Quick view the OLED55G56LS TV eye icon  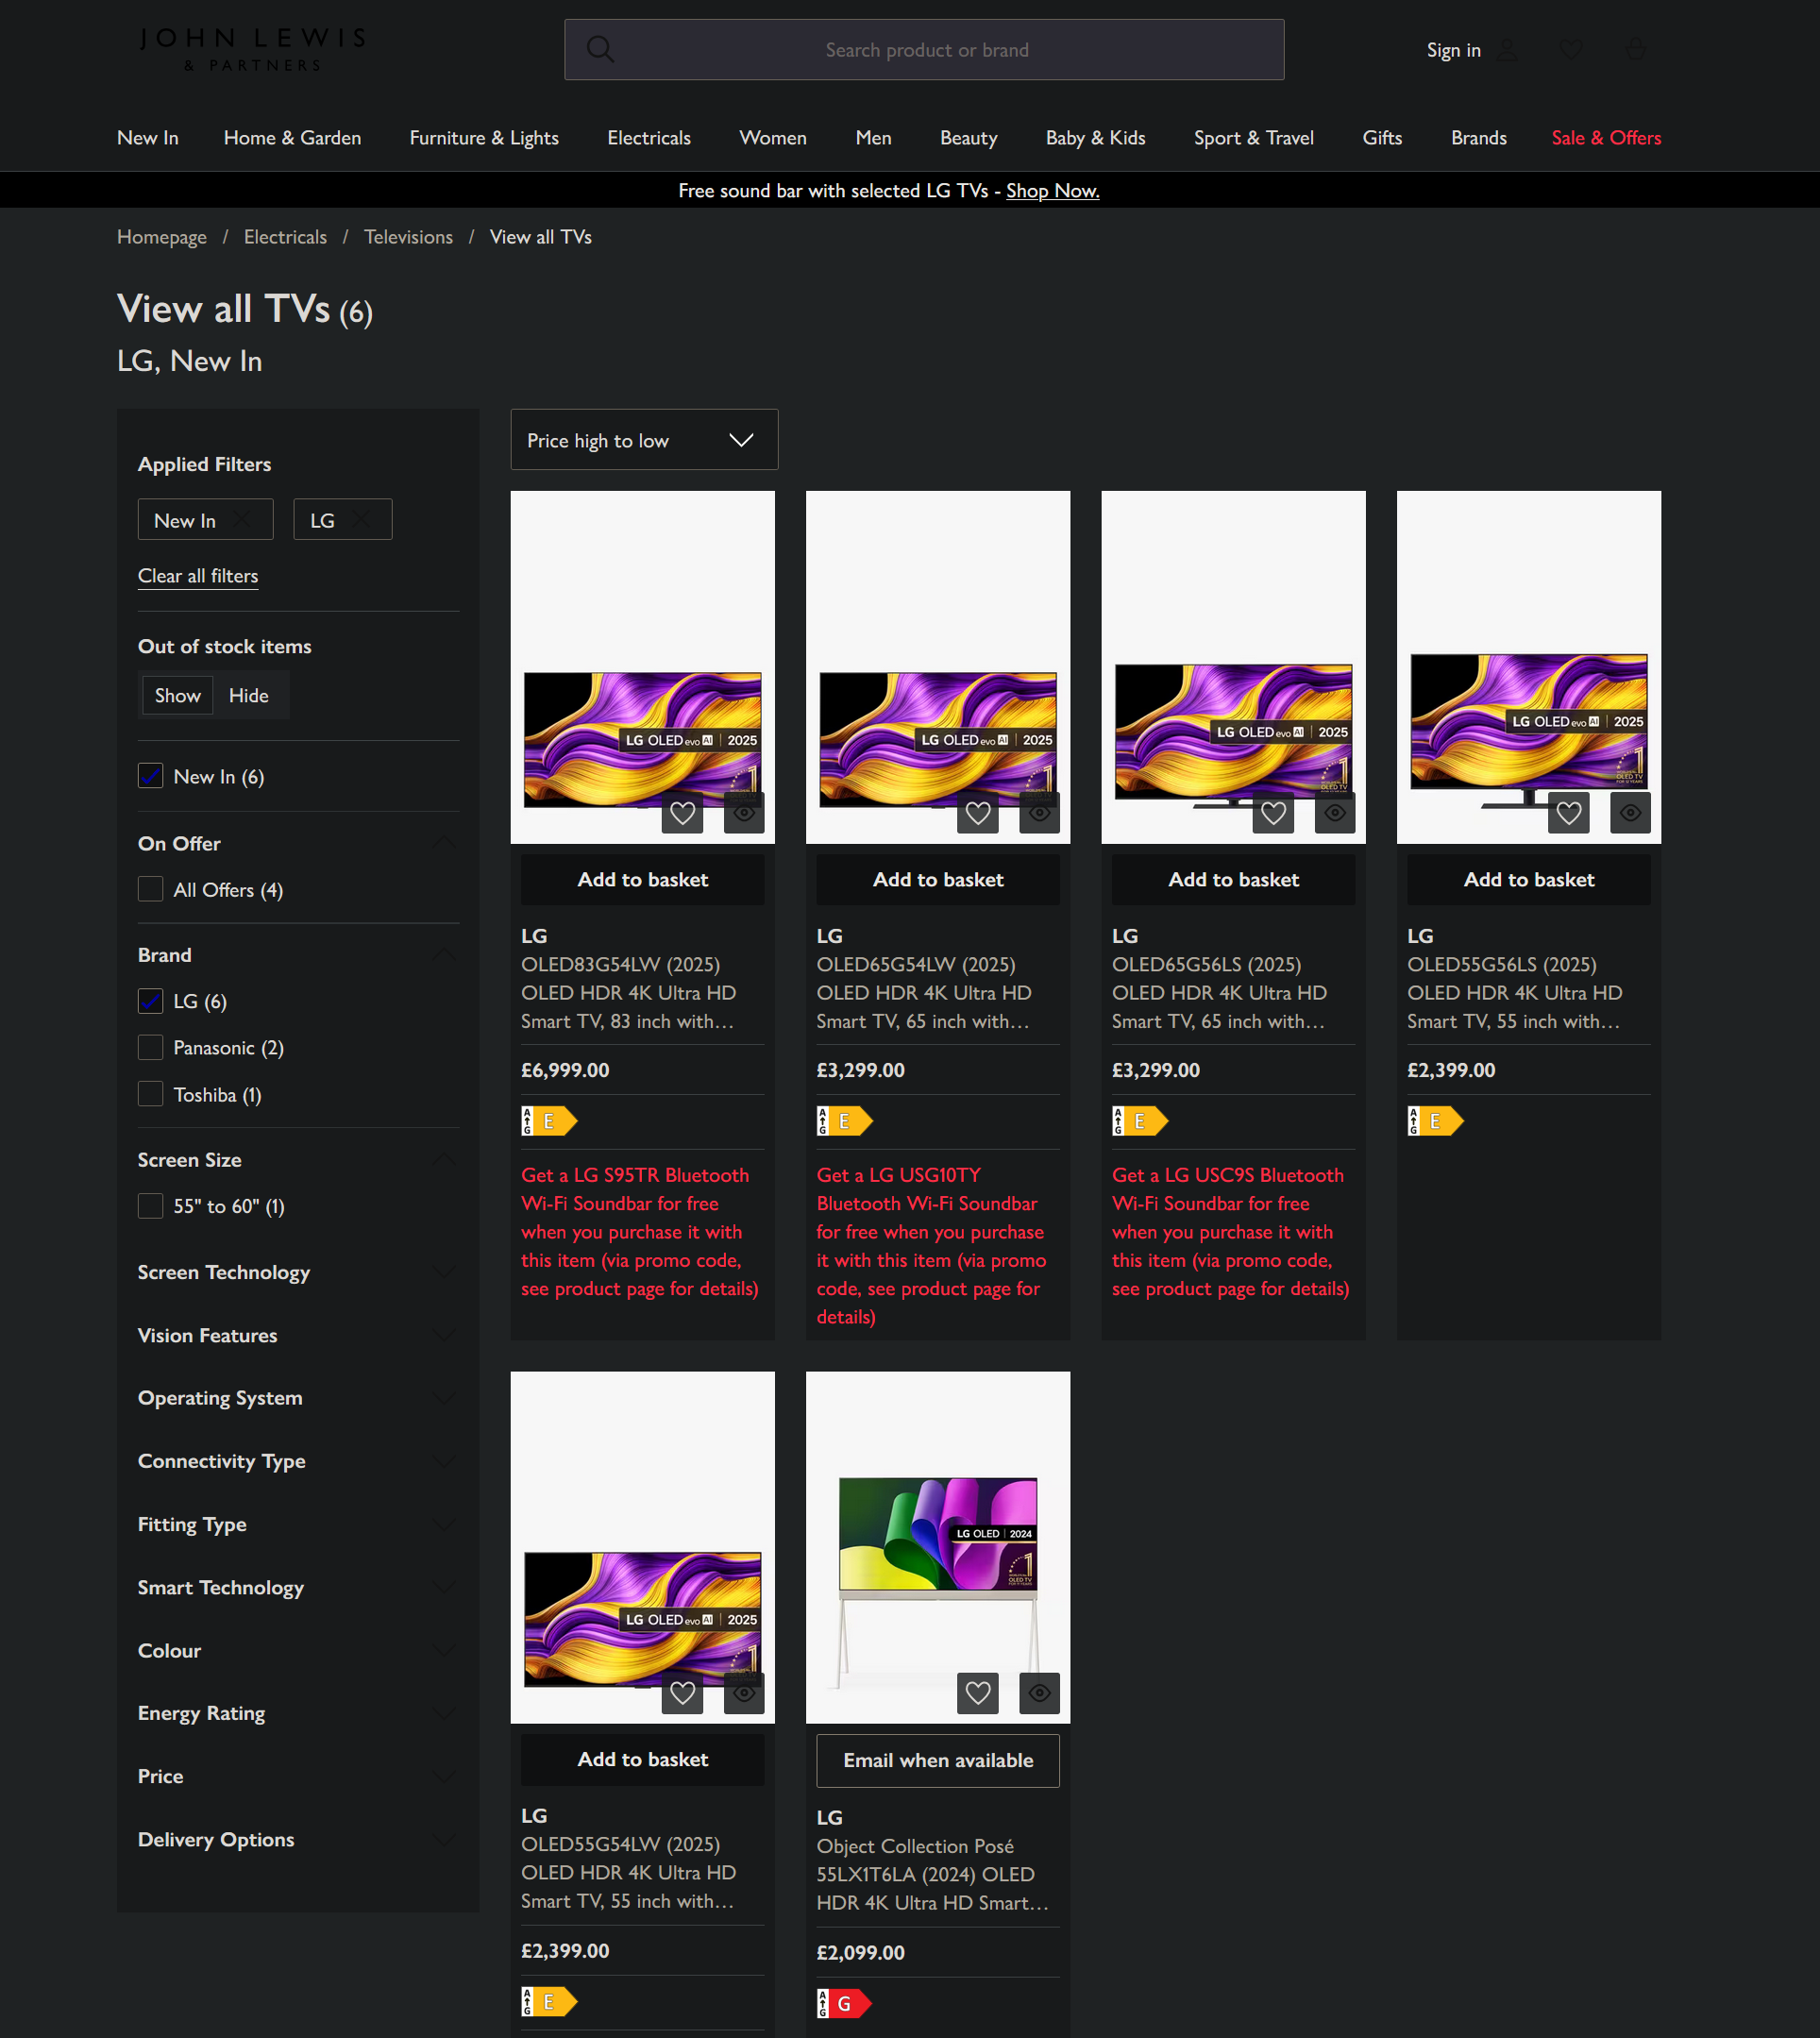click(1630, 813)
